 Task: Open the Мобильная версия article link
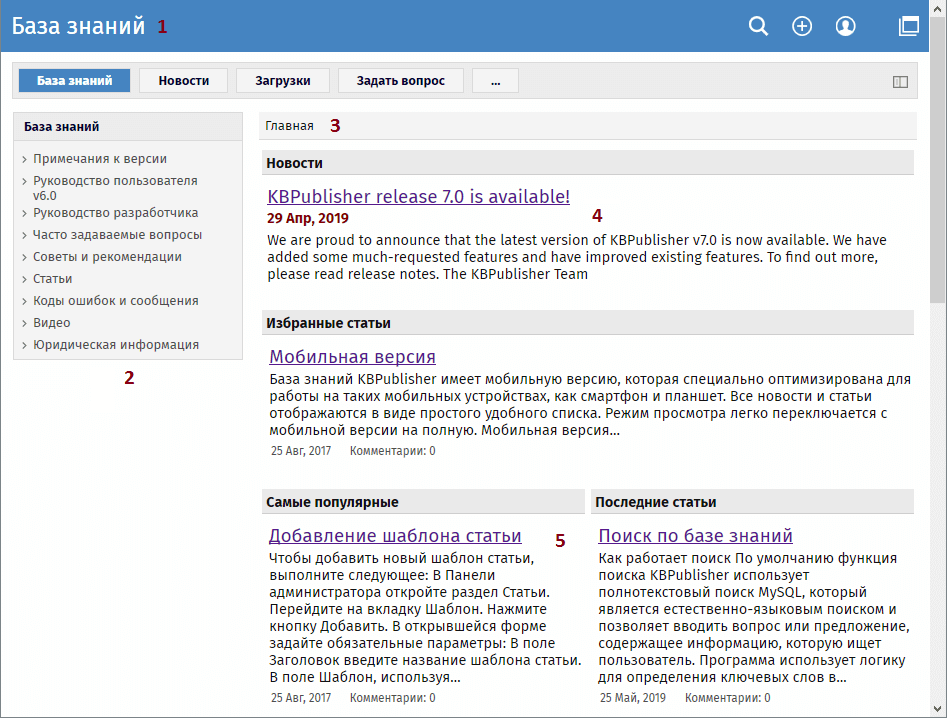coord(353,356)
